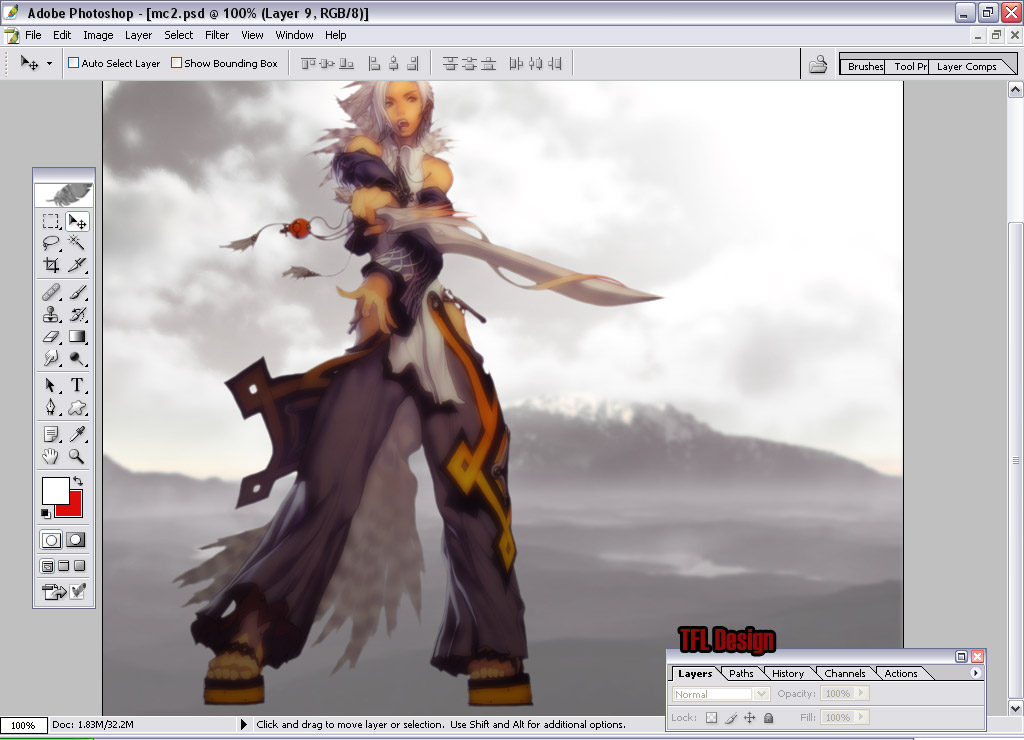Switch to Quick Mask Mode
The width and height of the screenshot is (1024, 740).
(76, 540)
